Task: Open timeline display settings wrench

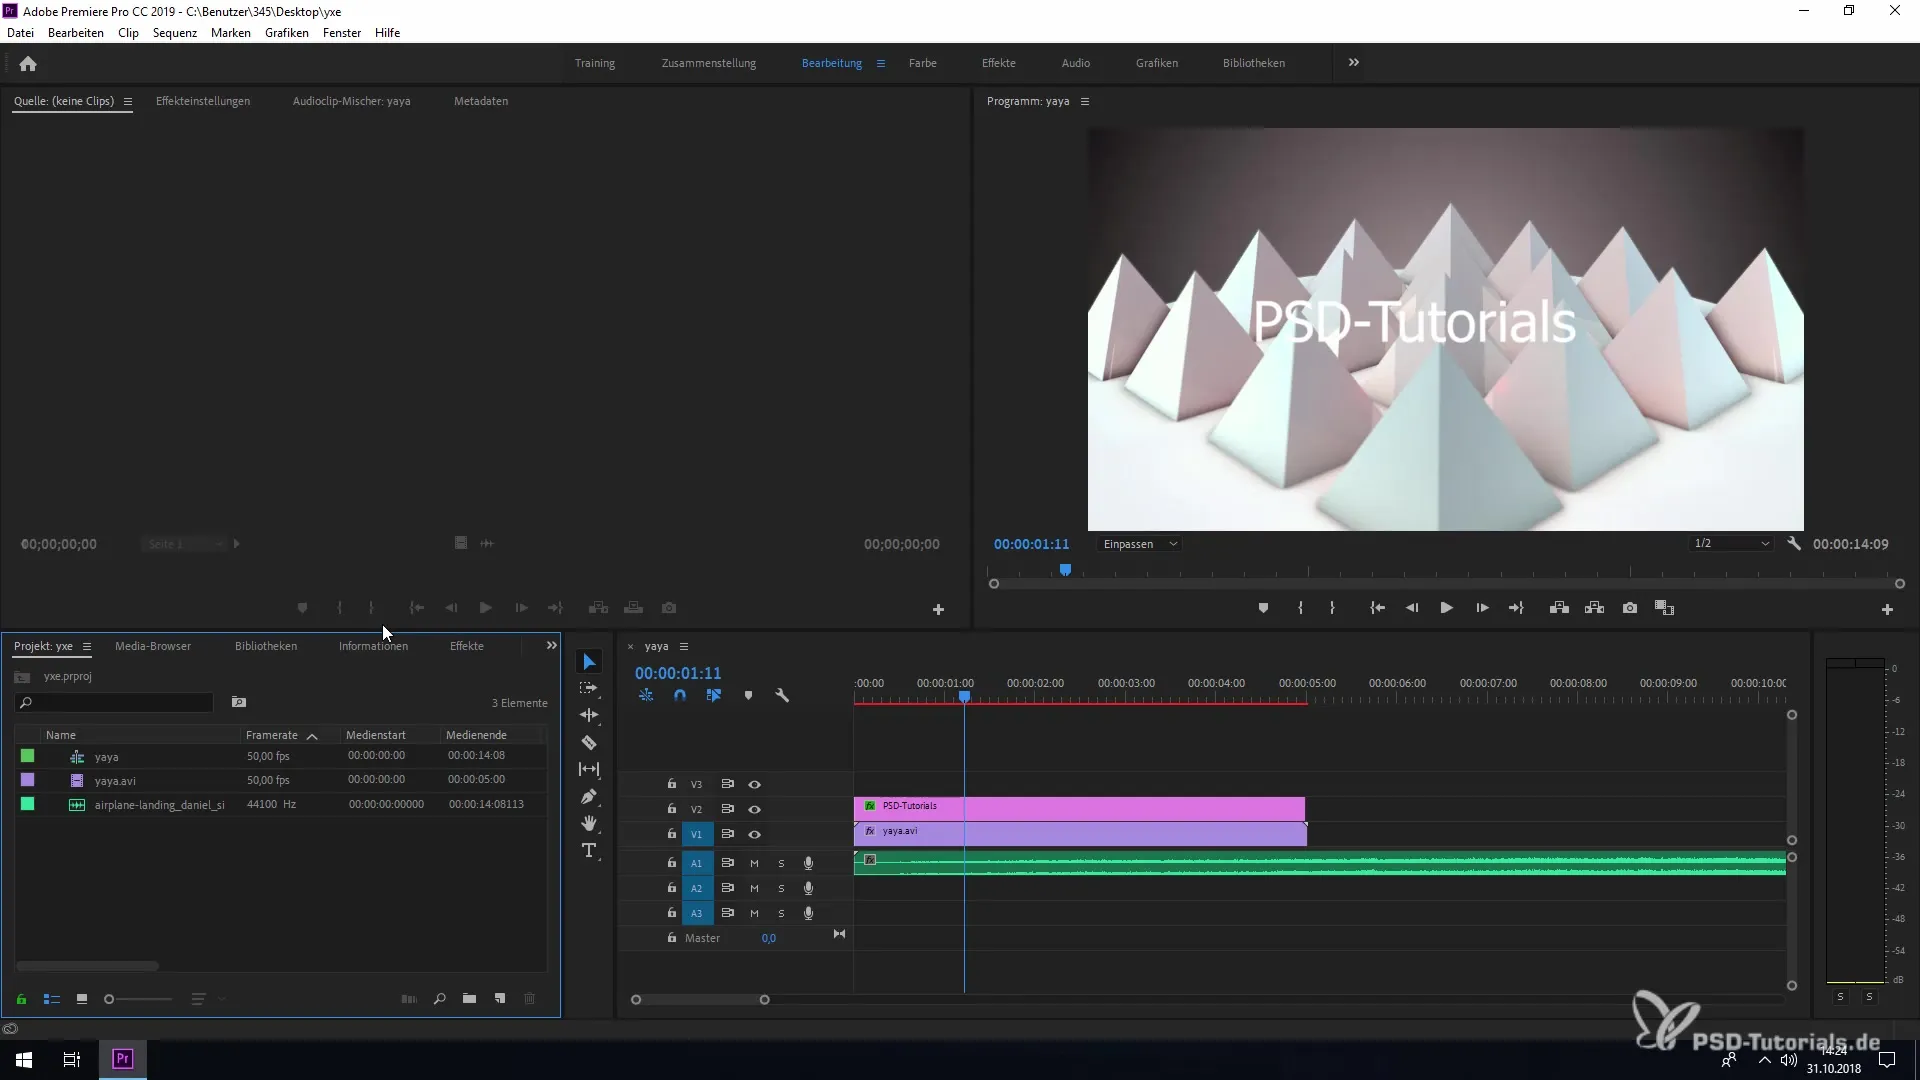Action: [782, 695]
